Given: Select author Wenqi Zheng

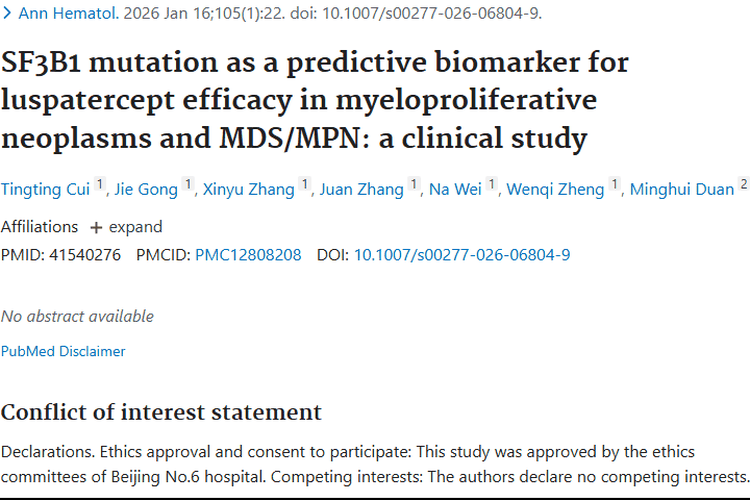Looking at the screenshot, I should 555,189.
